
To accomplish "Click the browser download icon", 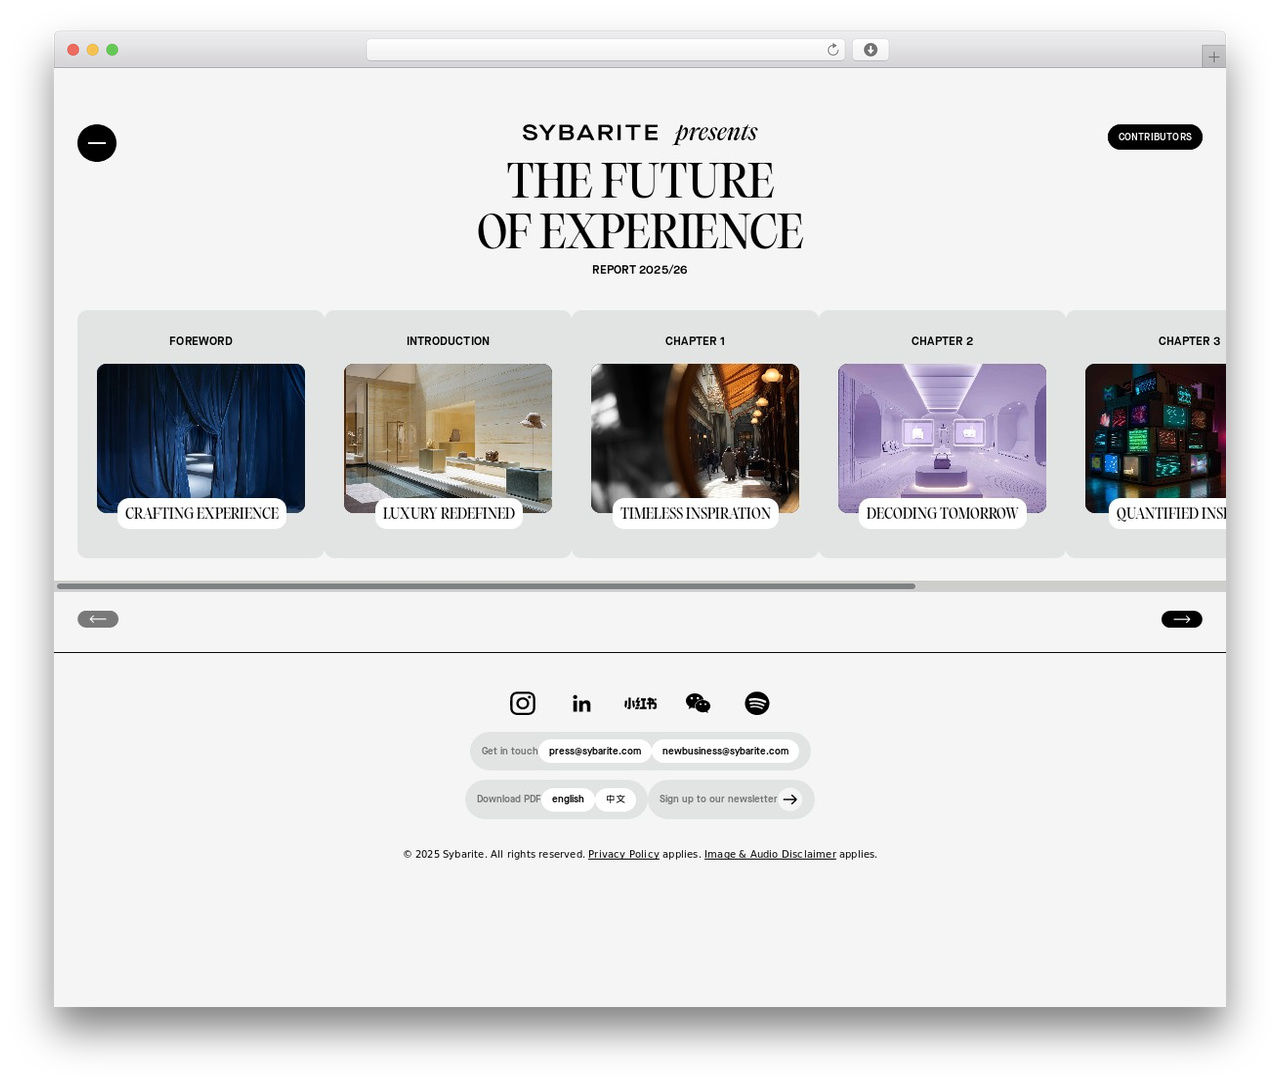I will tap(870, 50).
